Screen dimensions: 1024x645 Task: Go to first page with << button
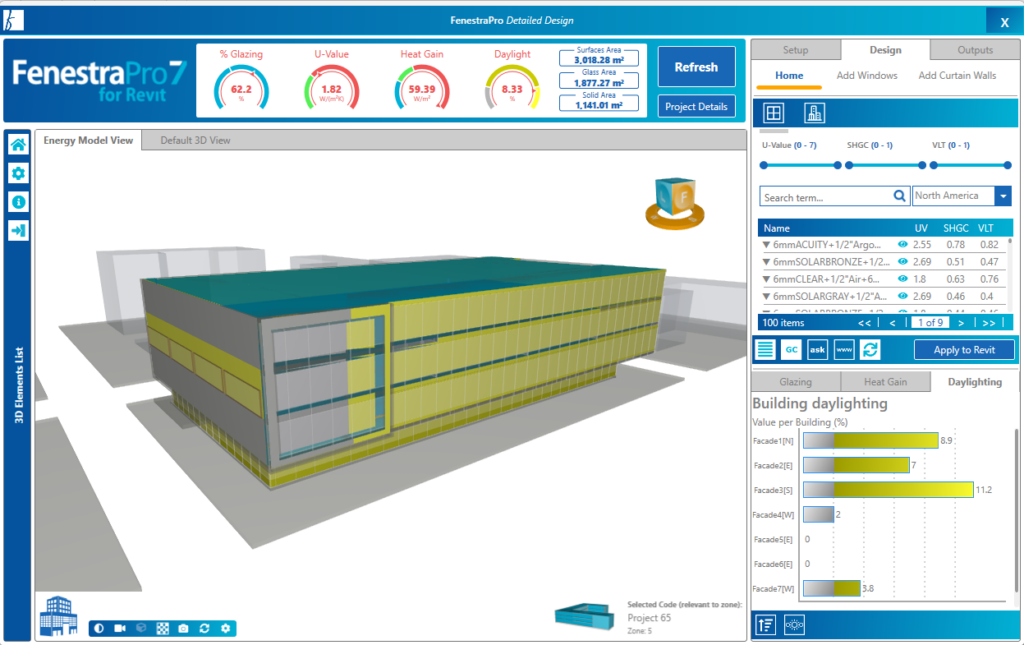864,322
